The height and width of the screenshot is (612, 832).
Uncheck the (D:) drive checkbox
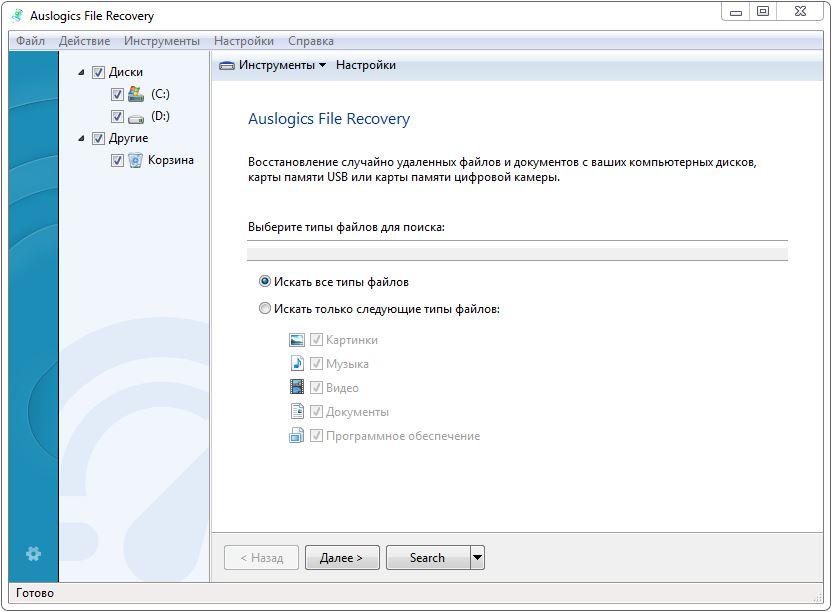(x=117, y=116)
